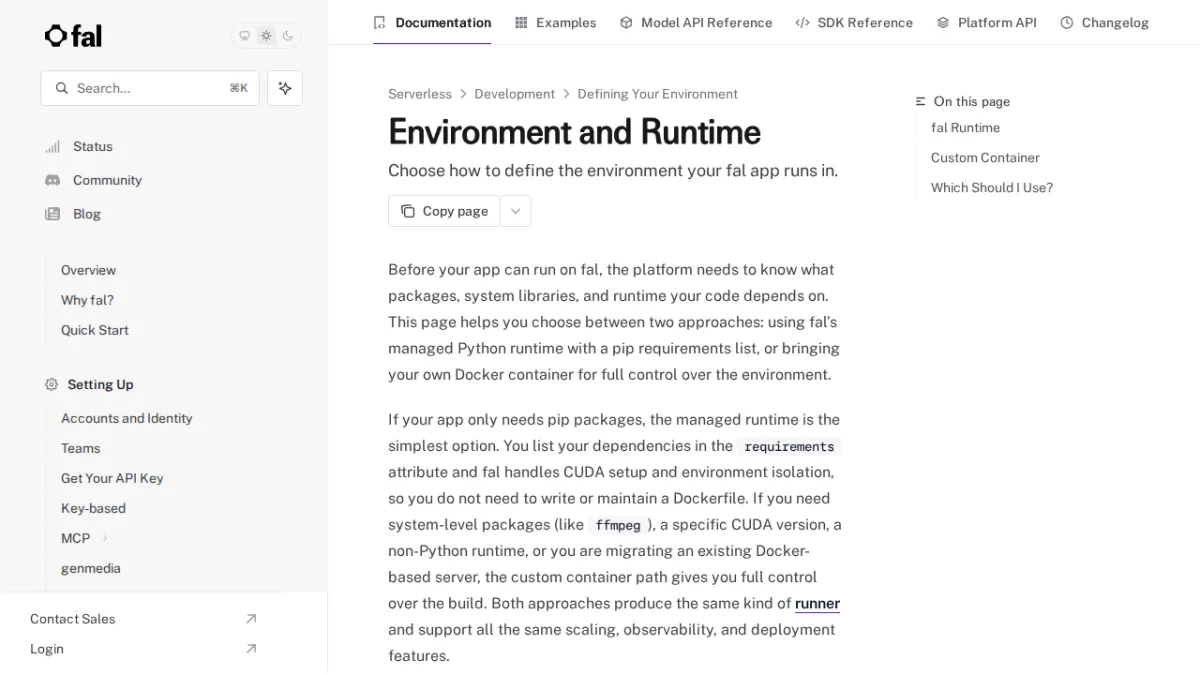Viewport: 1200px width, 675px height.
Task: Click the Setting Up section header
Action: pos(100,384)
